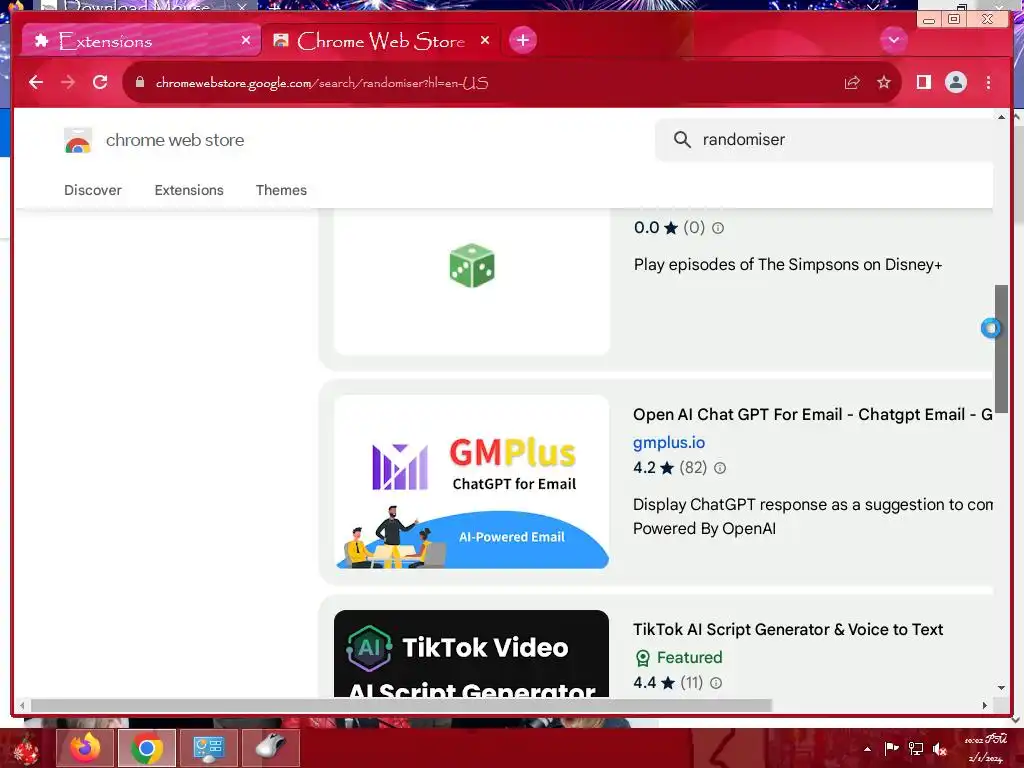Screen dimensions: 1024x768
Task: Open the Start menu ornament button
Action: (x=26, y=748)
